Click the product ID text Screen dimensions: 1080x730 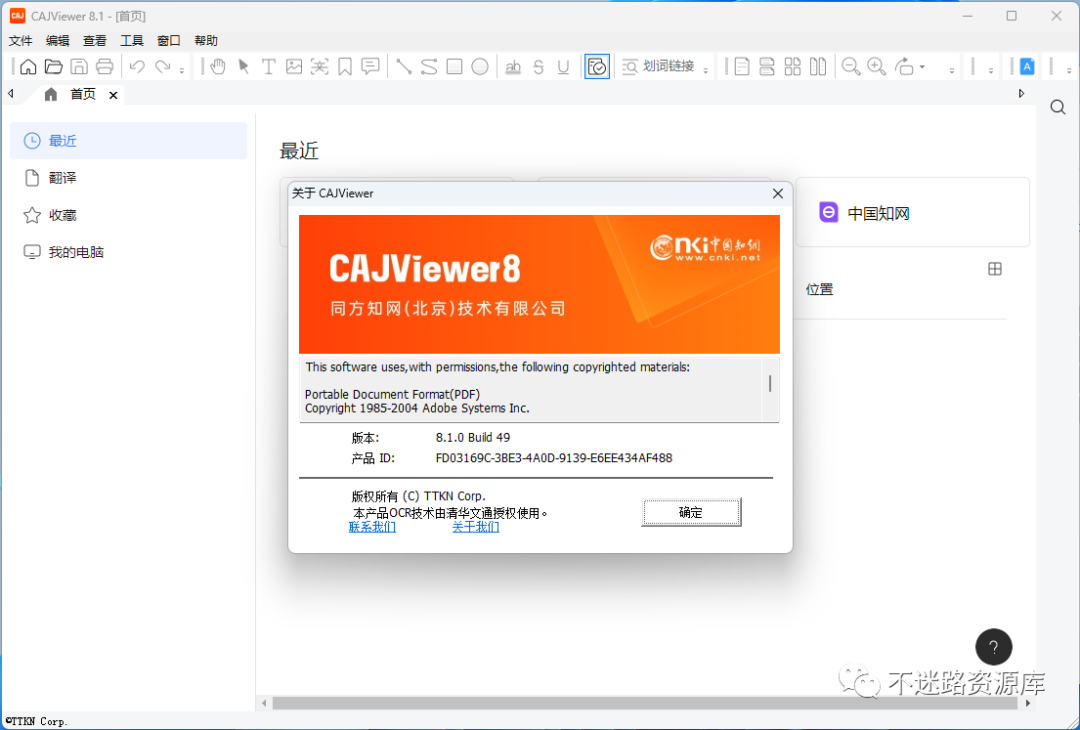[554, 458]
